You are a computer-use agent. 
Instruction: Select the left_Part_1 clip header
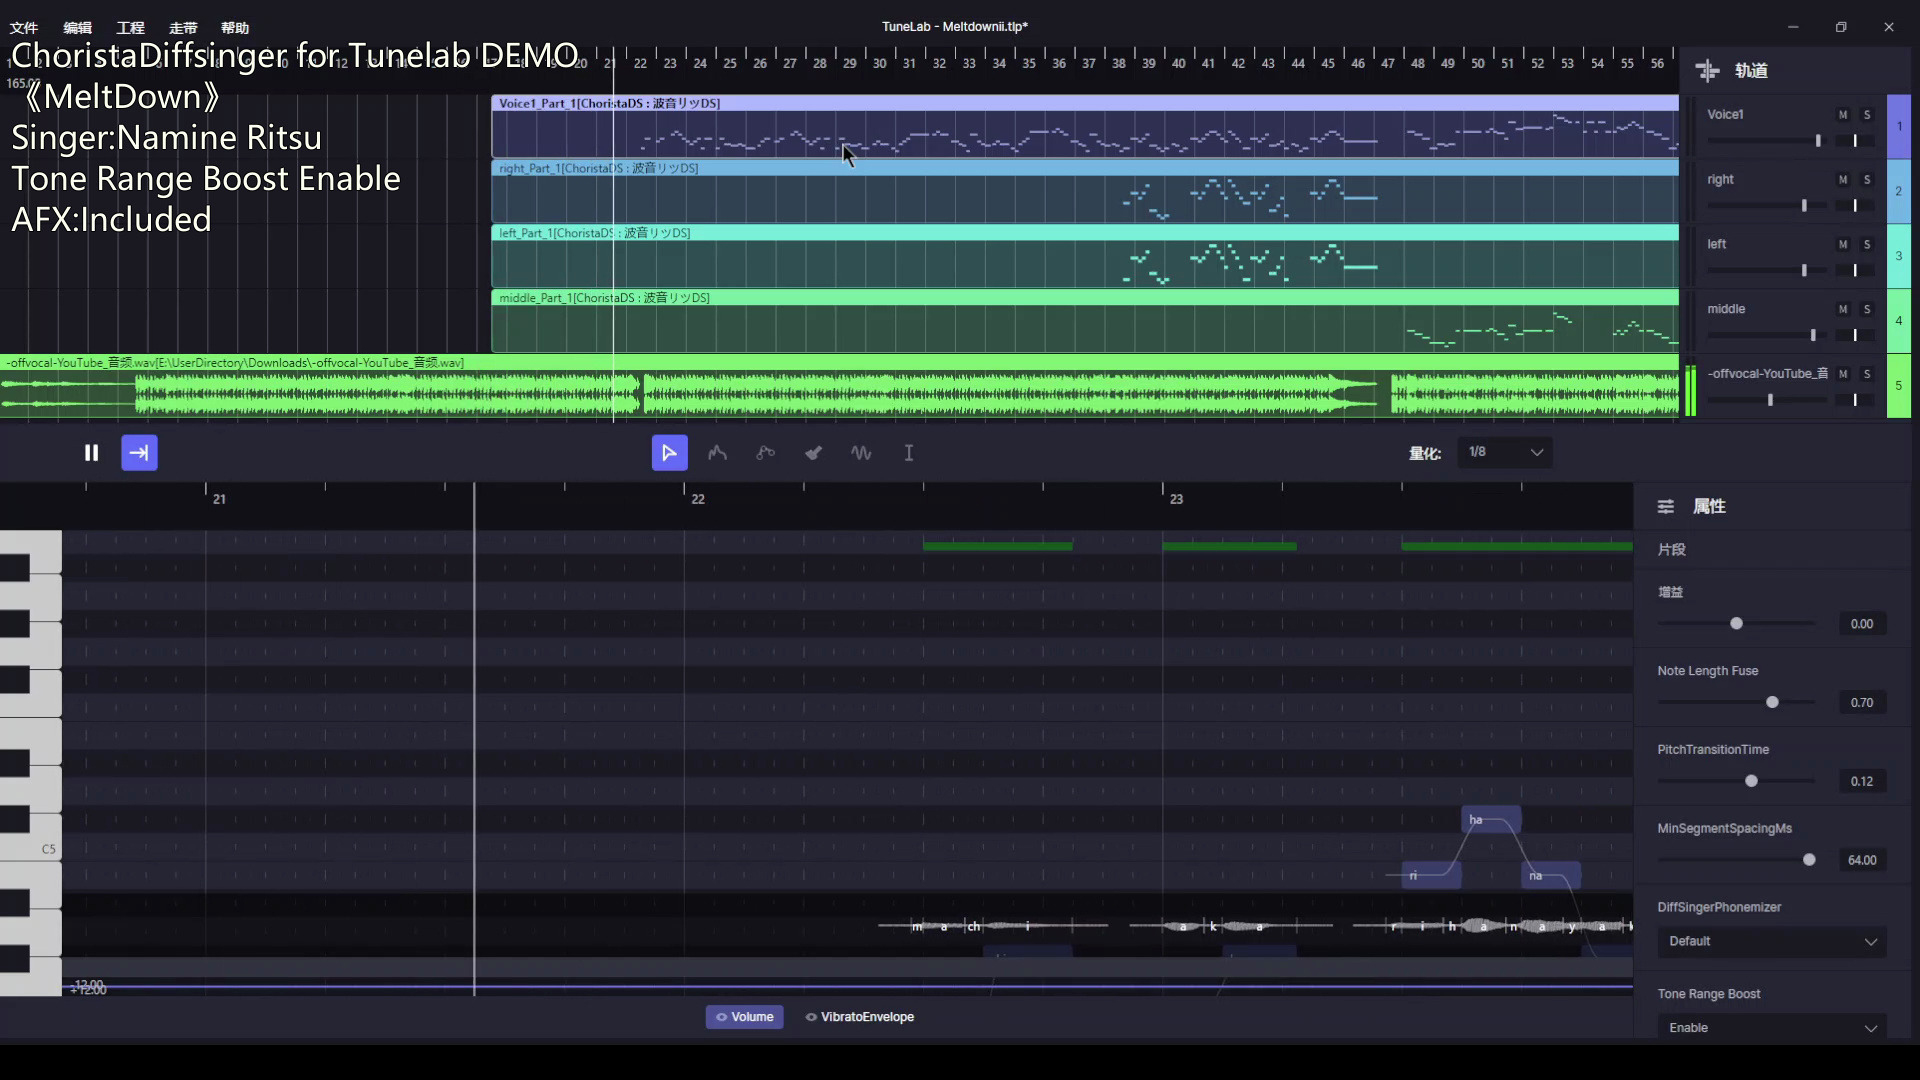click(x=1085, y=233)
